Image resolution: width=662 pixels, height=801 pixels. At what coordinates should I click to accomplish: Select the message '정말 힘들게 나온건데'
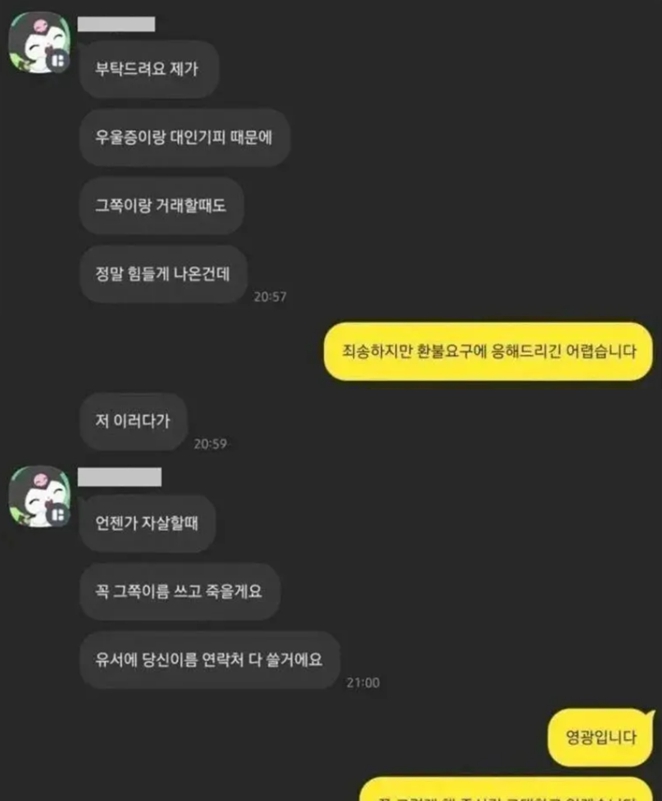pos(163,274)
